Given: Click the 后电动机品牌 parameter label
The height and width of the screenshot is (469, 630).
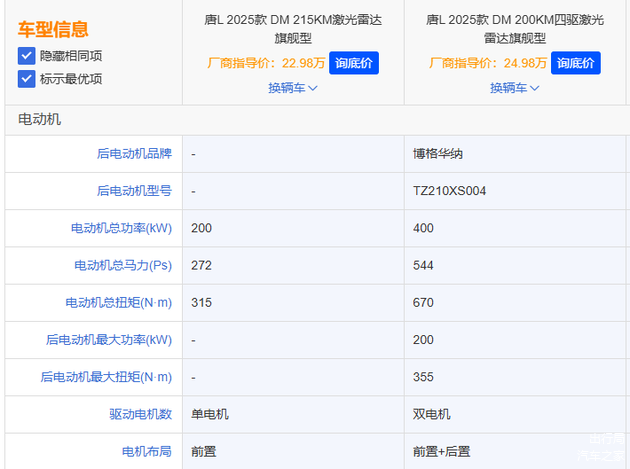Looking at the screenshot, I should (134, 154).
